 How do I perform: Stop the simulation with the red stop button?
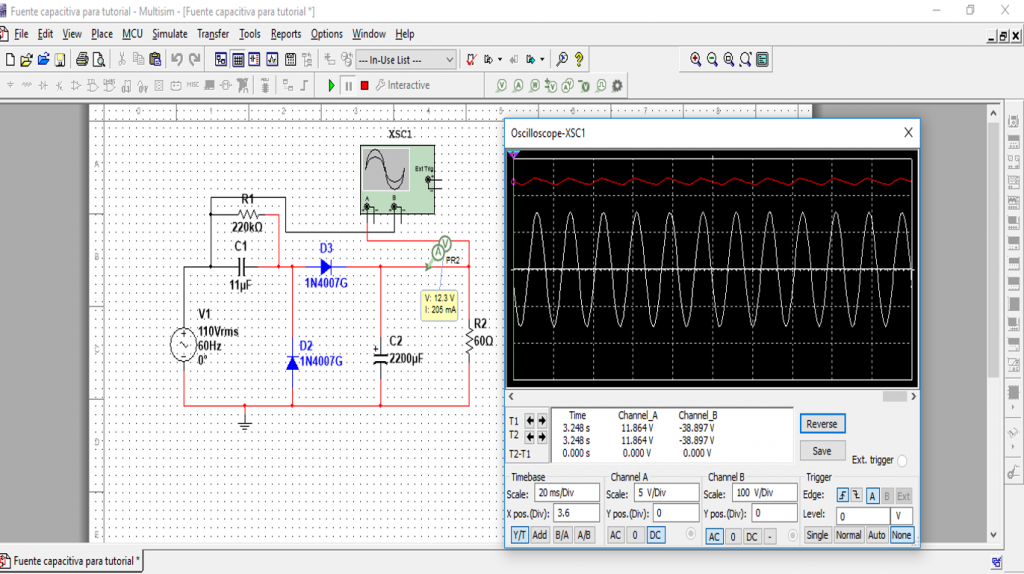(x=364, y=86)
